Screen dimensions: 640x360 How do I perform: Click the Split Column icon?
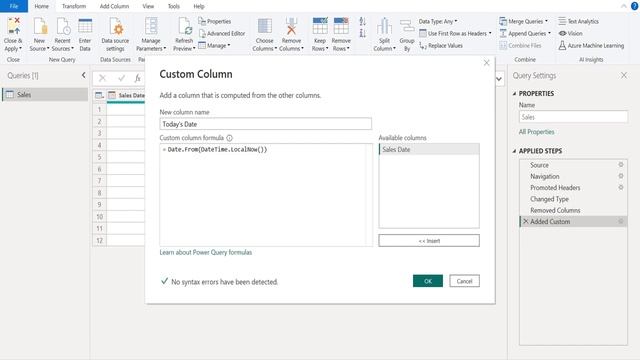384,27
